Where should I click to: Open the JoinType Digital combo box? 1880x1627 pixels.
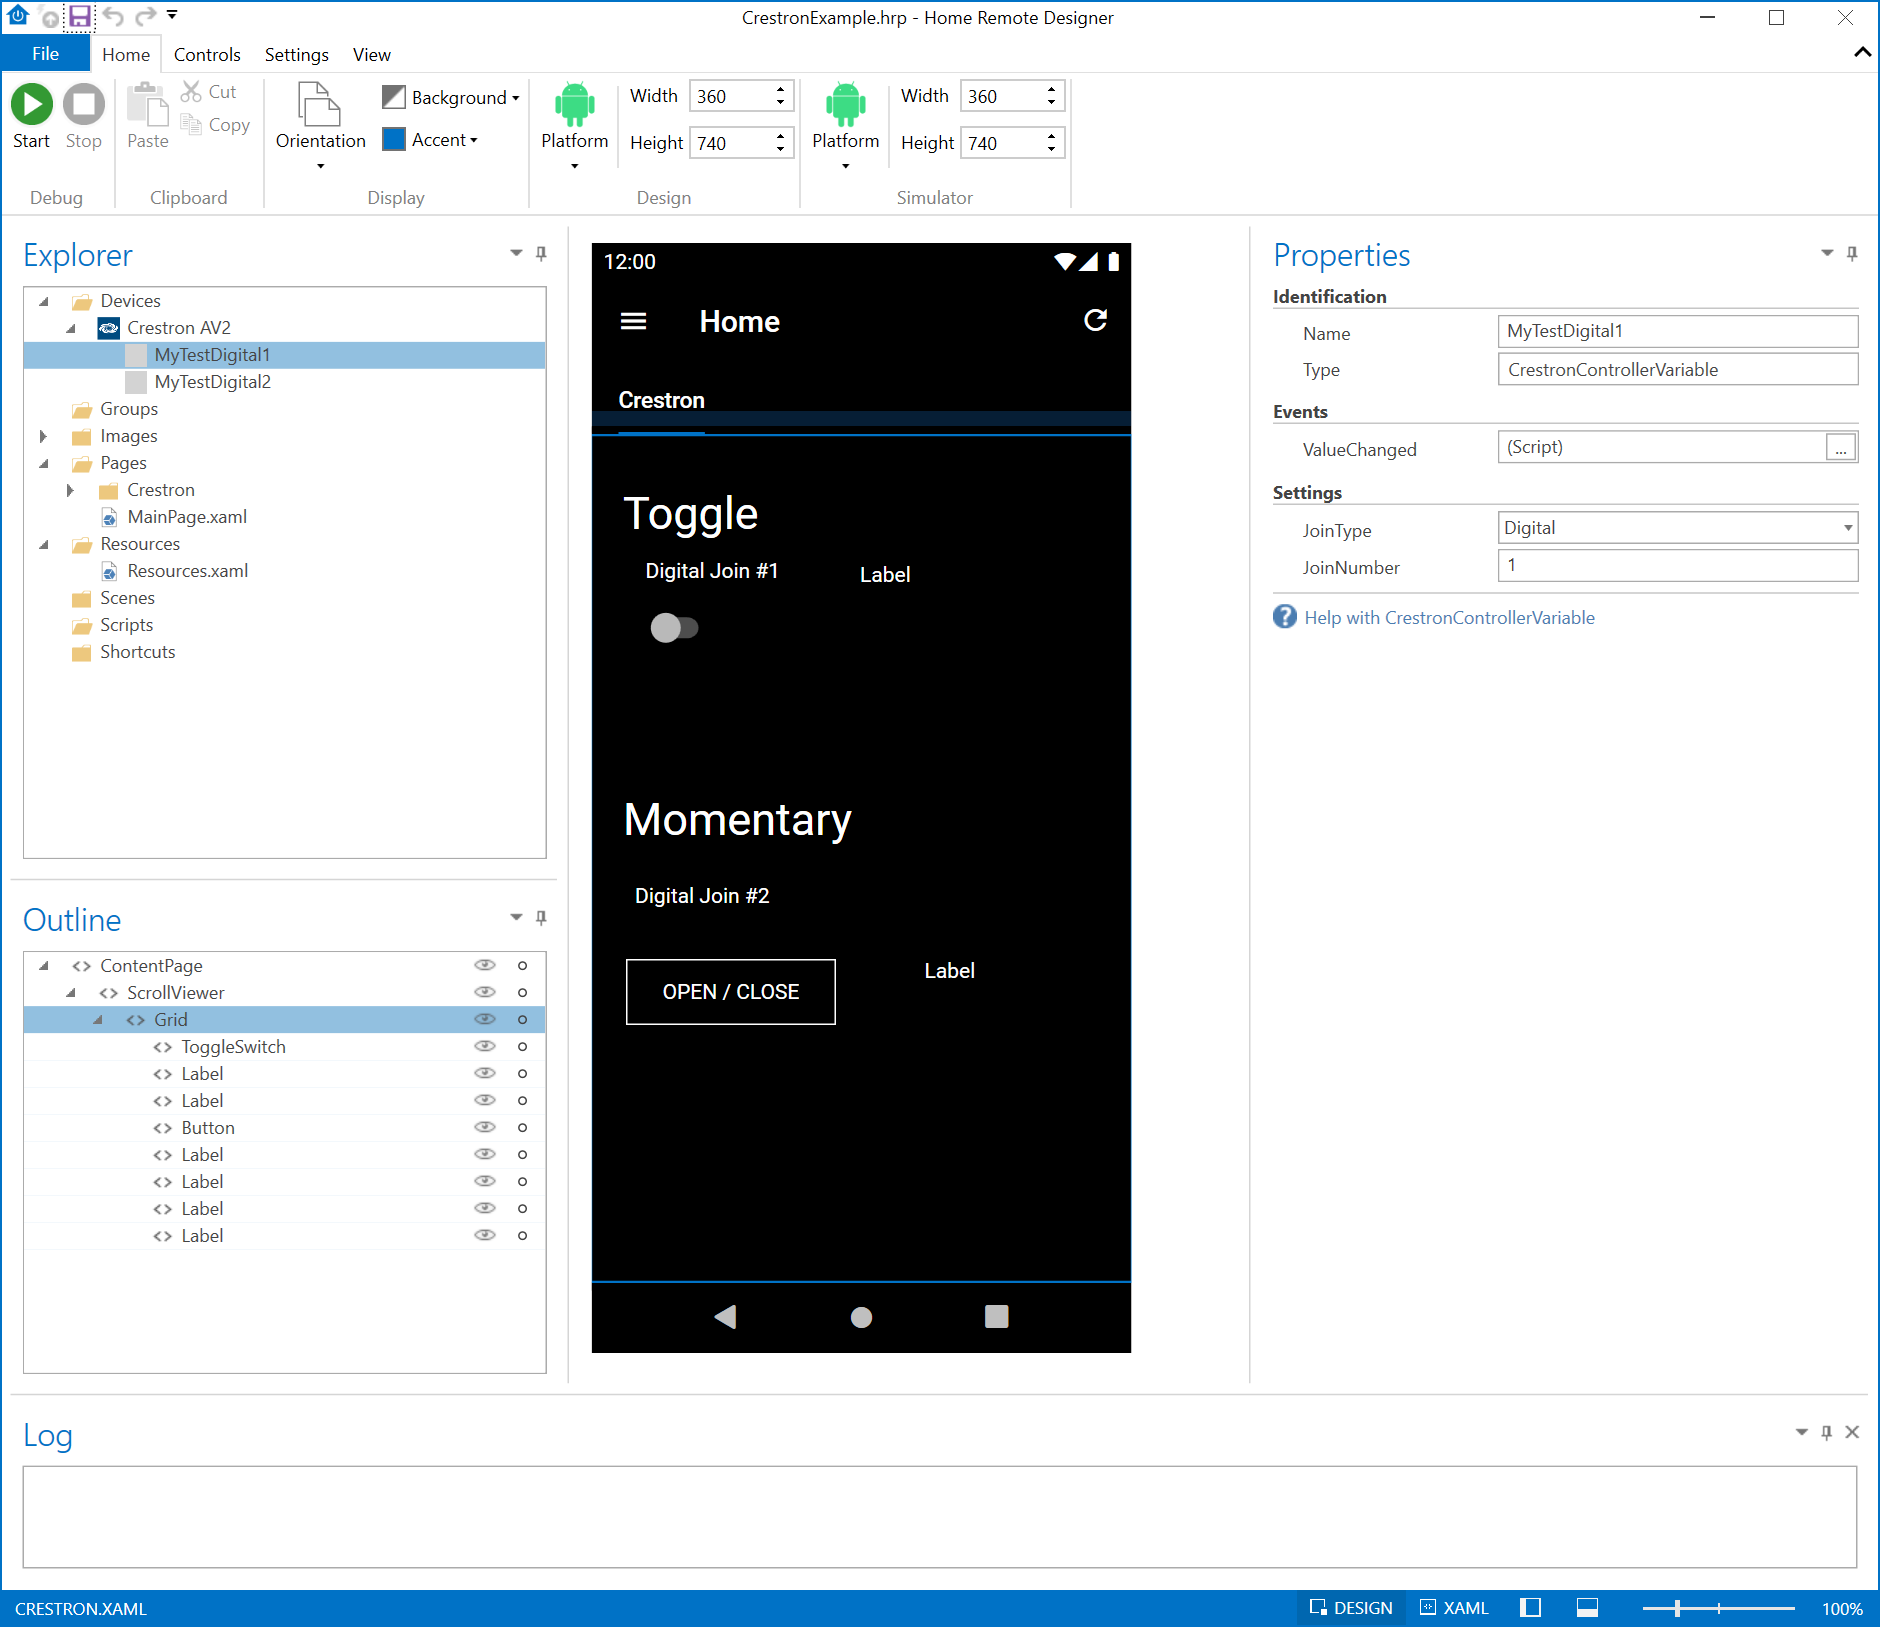pyautogui.click(x=1678, y=527)
